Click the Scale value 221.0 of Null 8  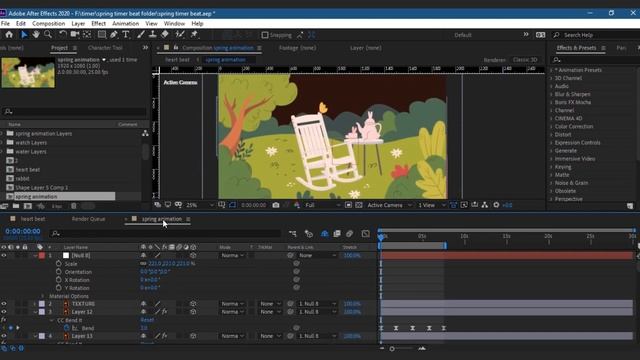(x=154, y=264)
